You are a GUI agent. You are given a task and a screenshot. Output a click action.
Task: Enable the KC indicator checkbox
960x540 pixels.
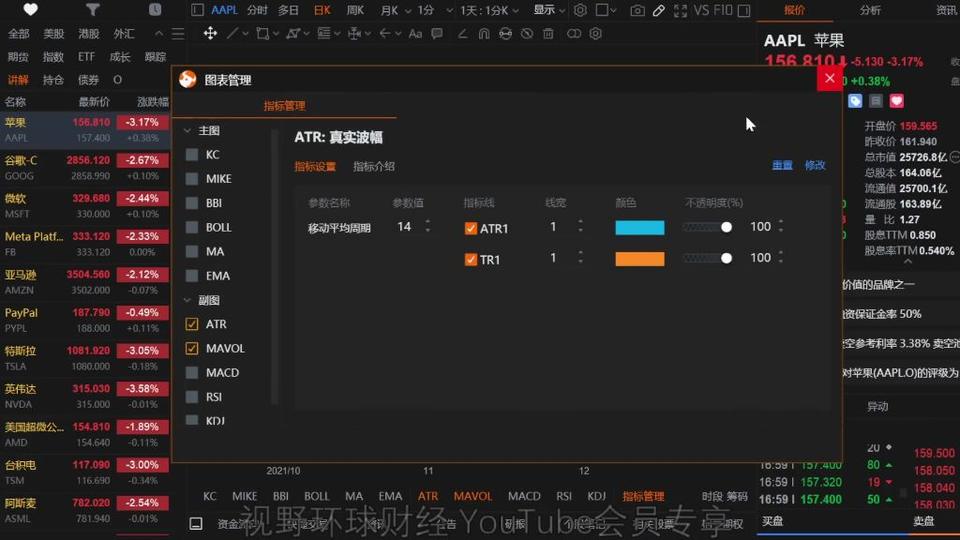pyautogui.click(x=192, y=155)
